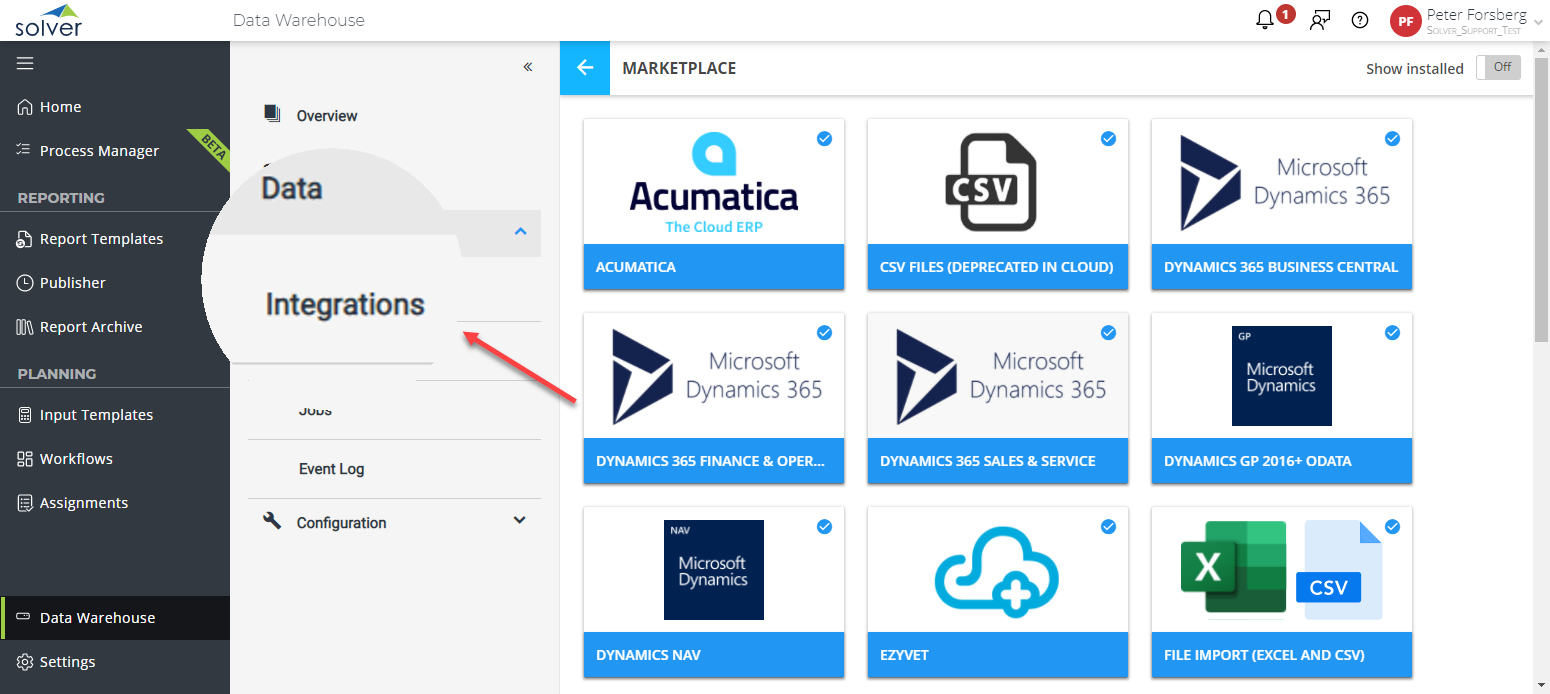The width and height of the screenshot is (1550, 694).
Task: Click the Excel and CSV logo thumbnail
Action: pyautogui.click(x=1282, y=570)
